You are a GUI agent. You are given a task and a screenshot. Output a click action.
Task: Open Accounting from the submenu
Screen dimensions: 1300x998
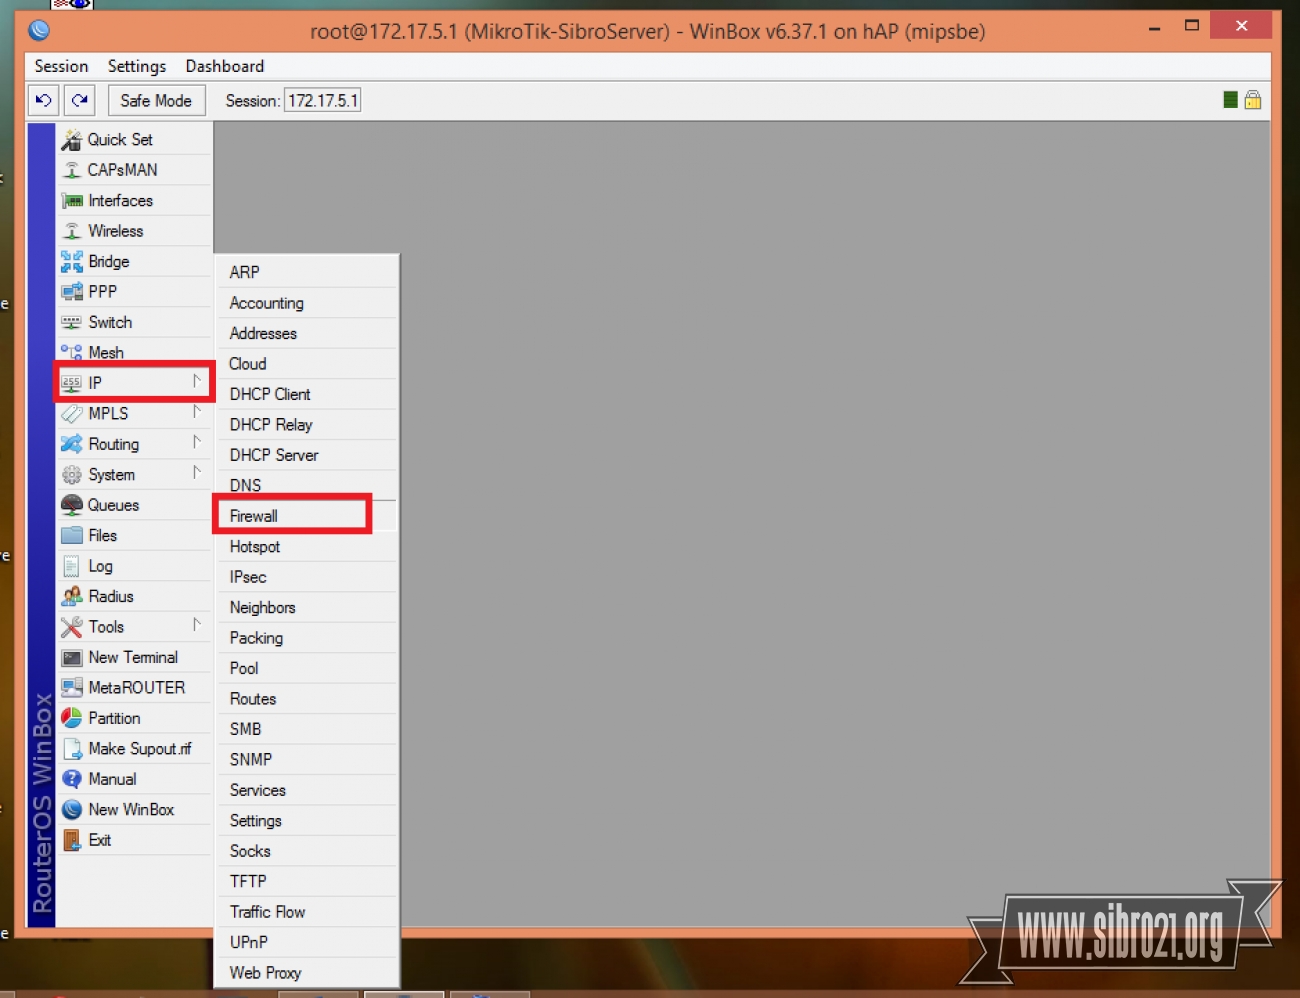coord(307,303)
